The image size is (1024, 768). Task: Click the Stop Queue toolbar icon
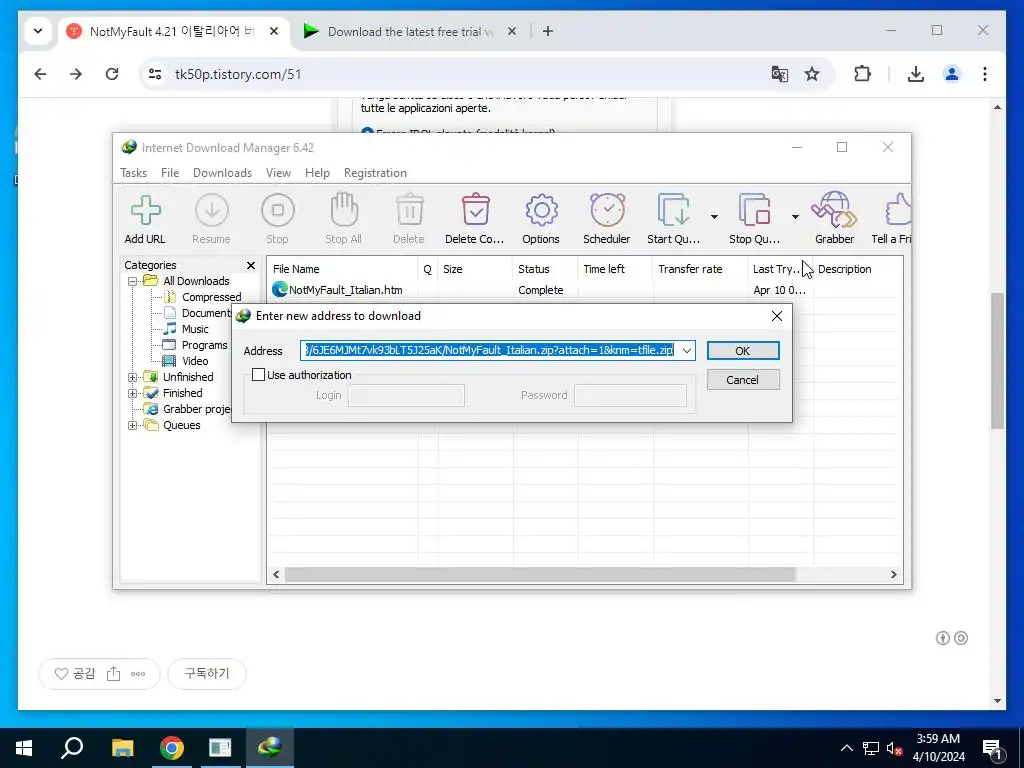coord(754,219)
